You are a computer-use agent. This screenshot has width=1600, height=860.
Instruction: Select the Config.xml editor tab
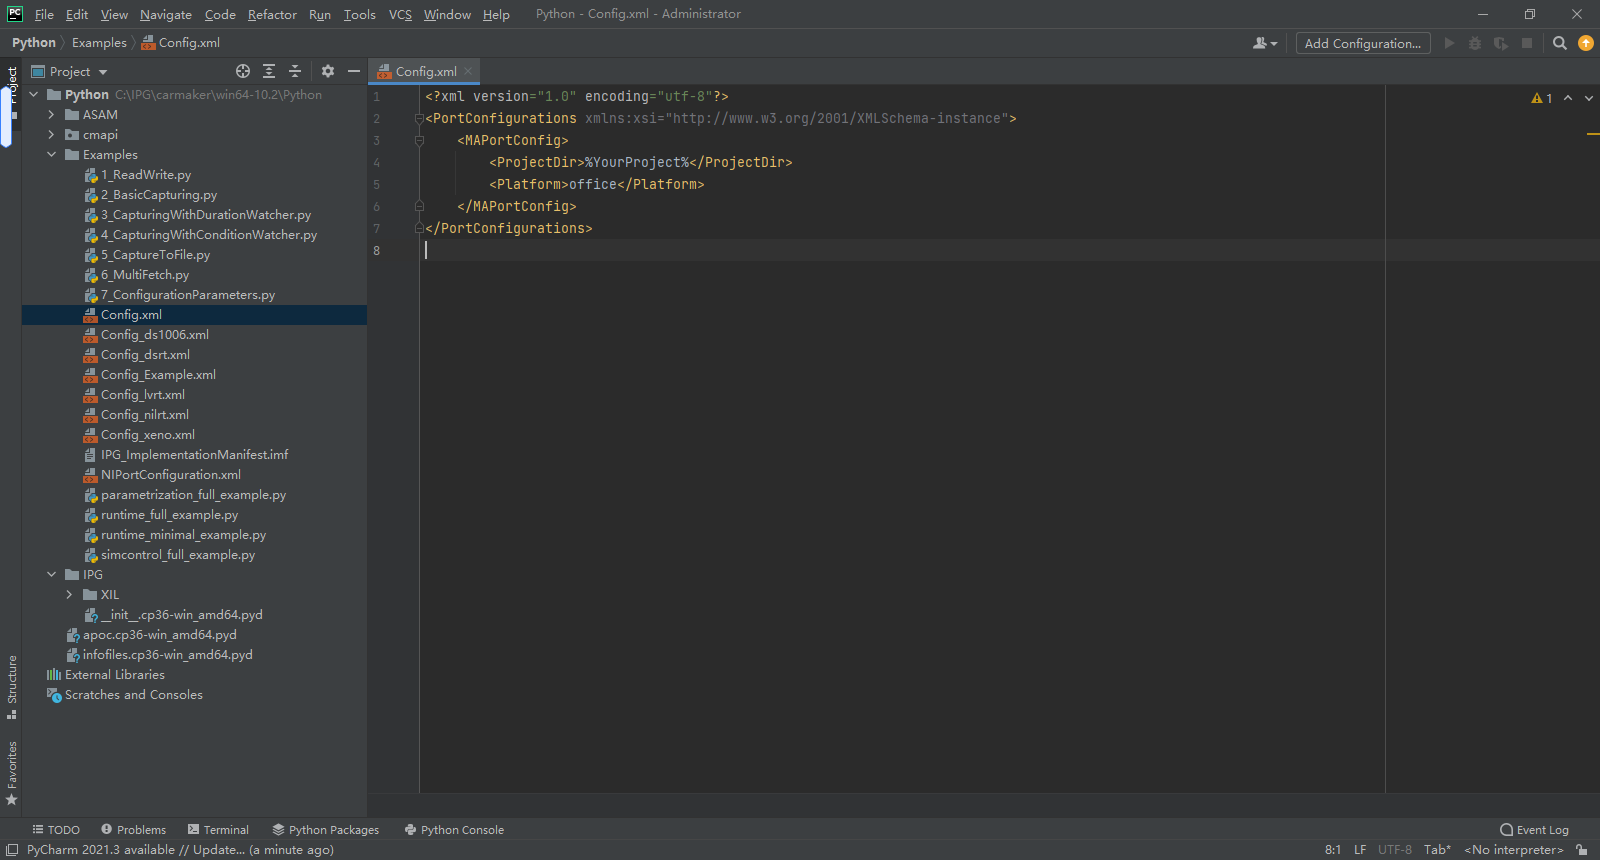pos(424,71)
